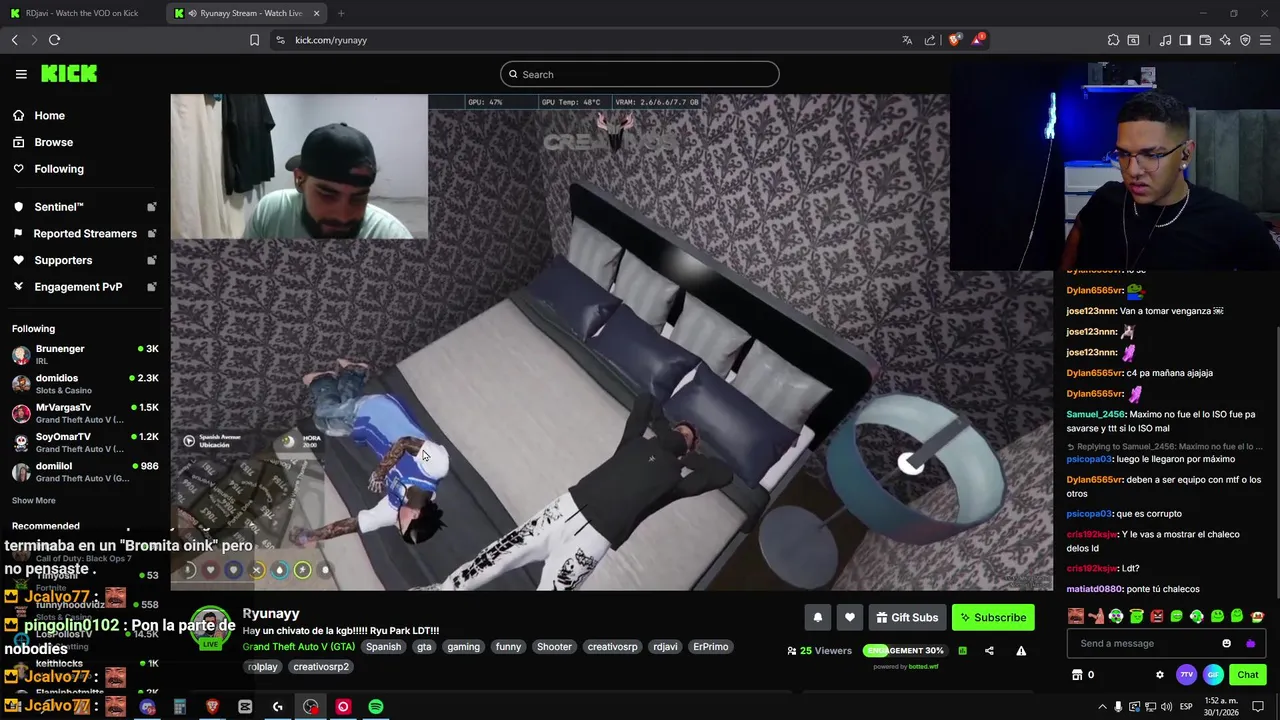The image size is (1280, 720).
Task: Open Brave Shields icon
Action: pyautogui.click(x=955, y=40)
